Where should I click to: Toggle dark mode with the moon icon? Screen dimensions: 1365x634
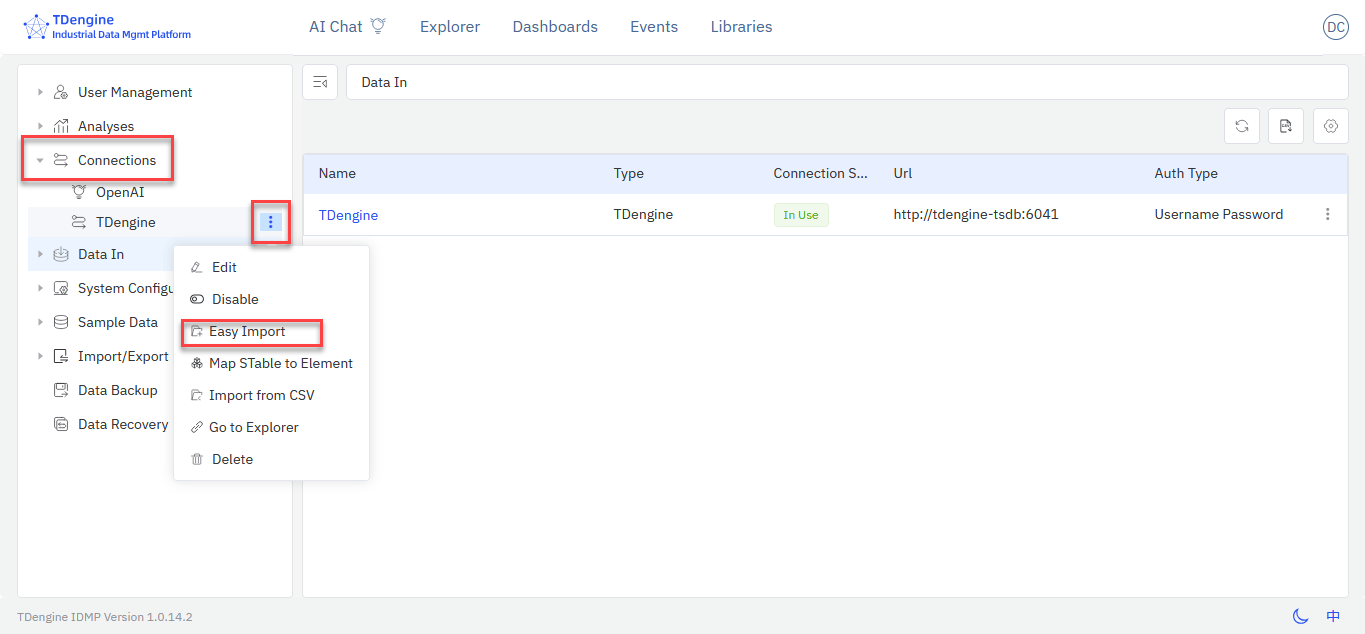click(1300, 616)
